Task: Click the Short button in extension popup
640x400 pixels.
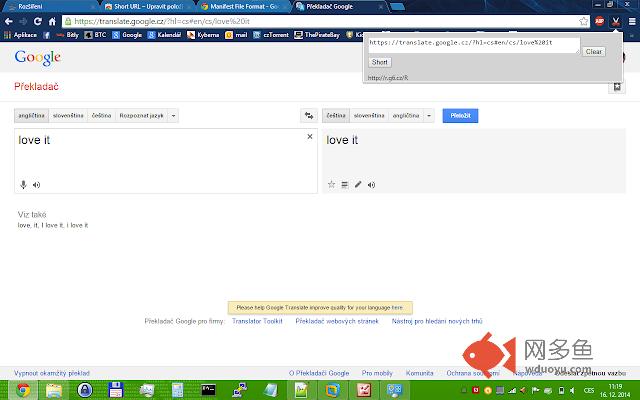Action: (380, 62)
